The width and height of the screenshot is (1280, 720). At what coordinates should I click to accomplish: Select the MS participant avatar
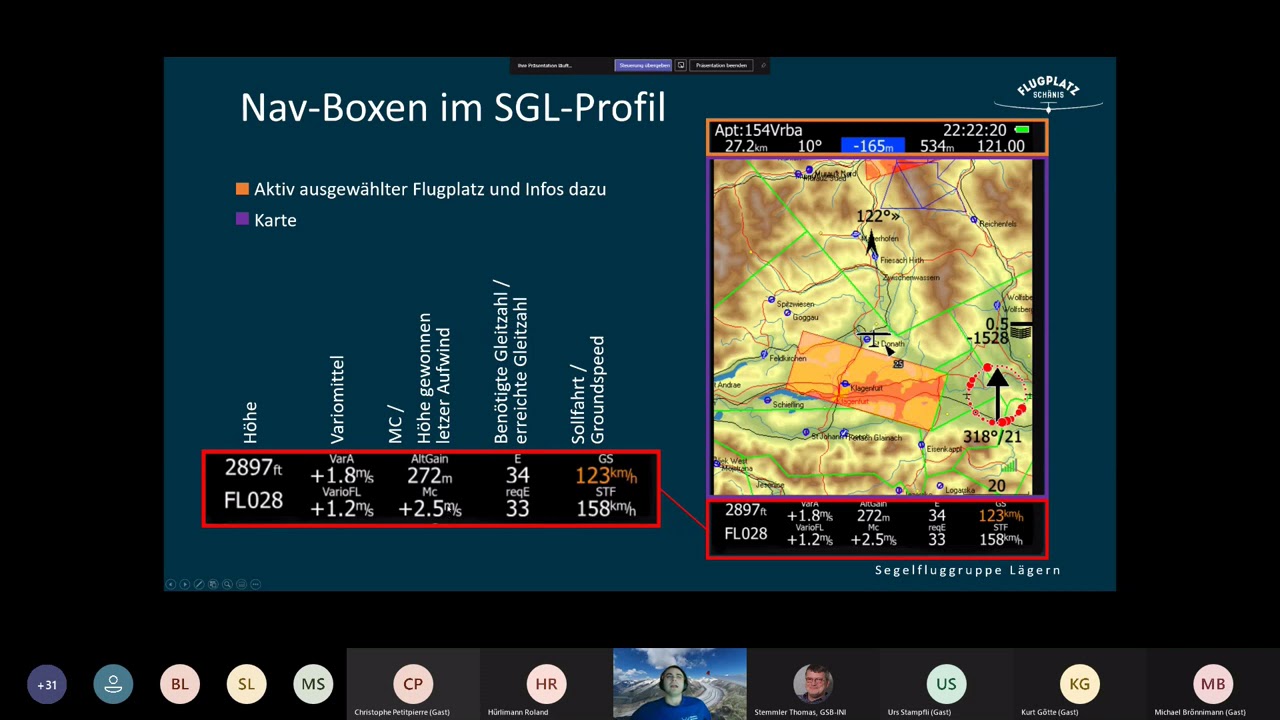(x=313, y=685)
